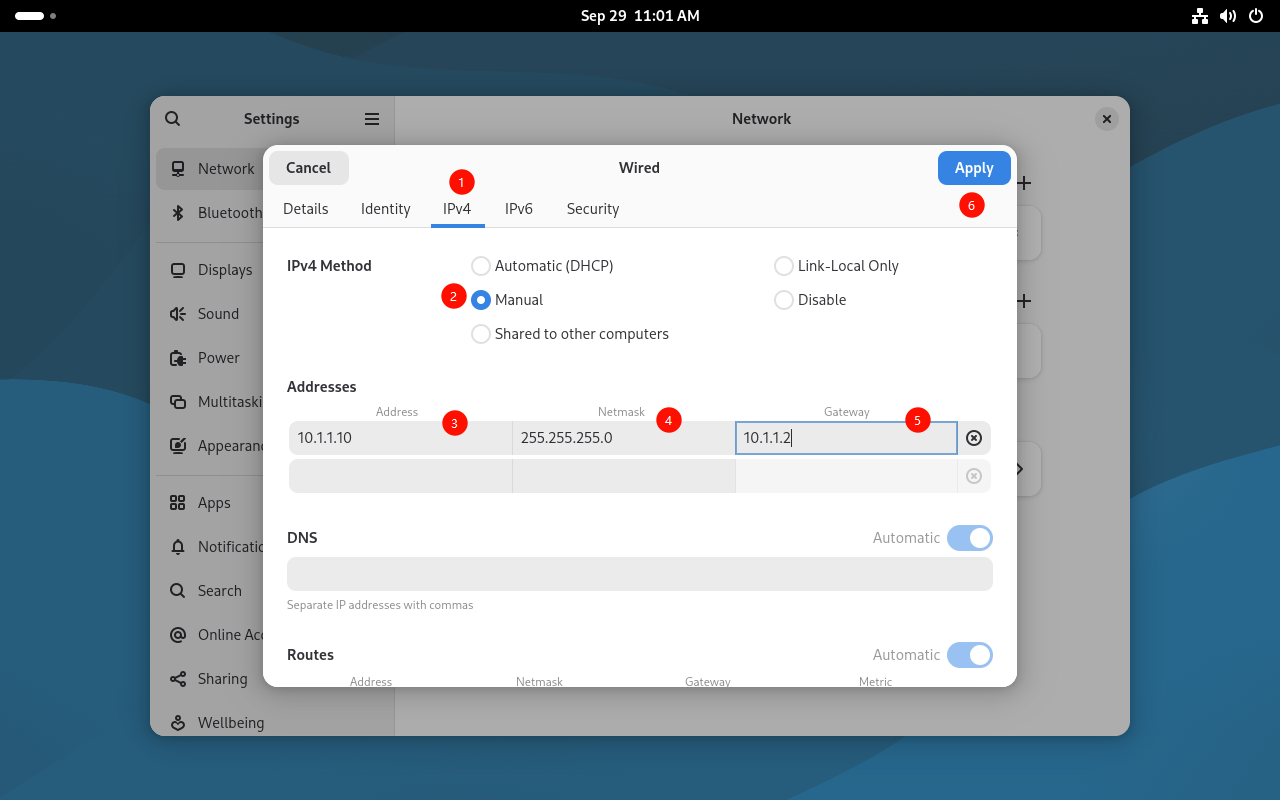Select Link-Local Only method

tap(784, 266)
